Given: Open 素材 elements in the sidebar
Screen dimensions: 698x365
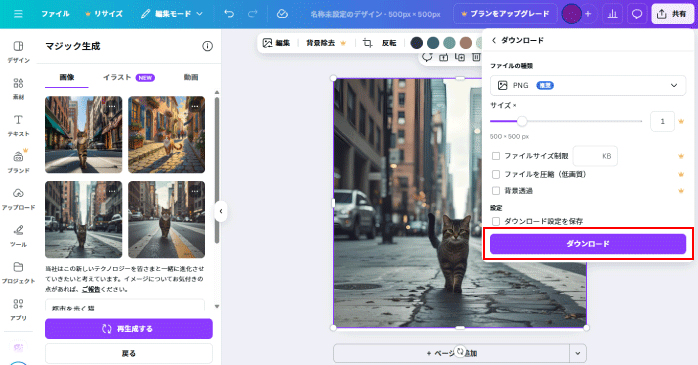Looking at the screenshot, I should 18,89.
